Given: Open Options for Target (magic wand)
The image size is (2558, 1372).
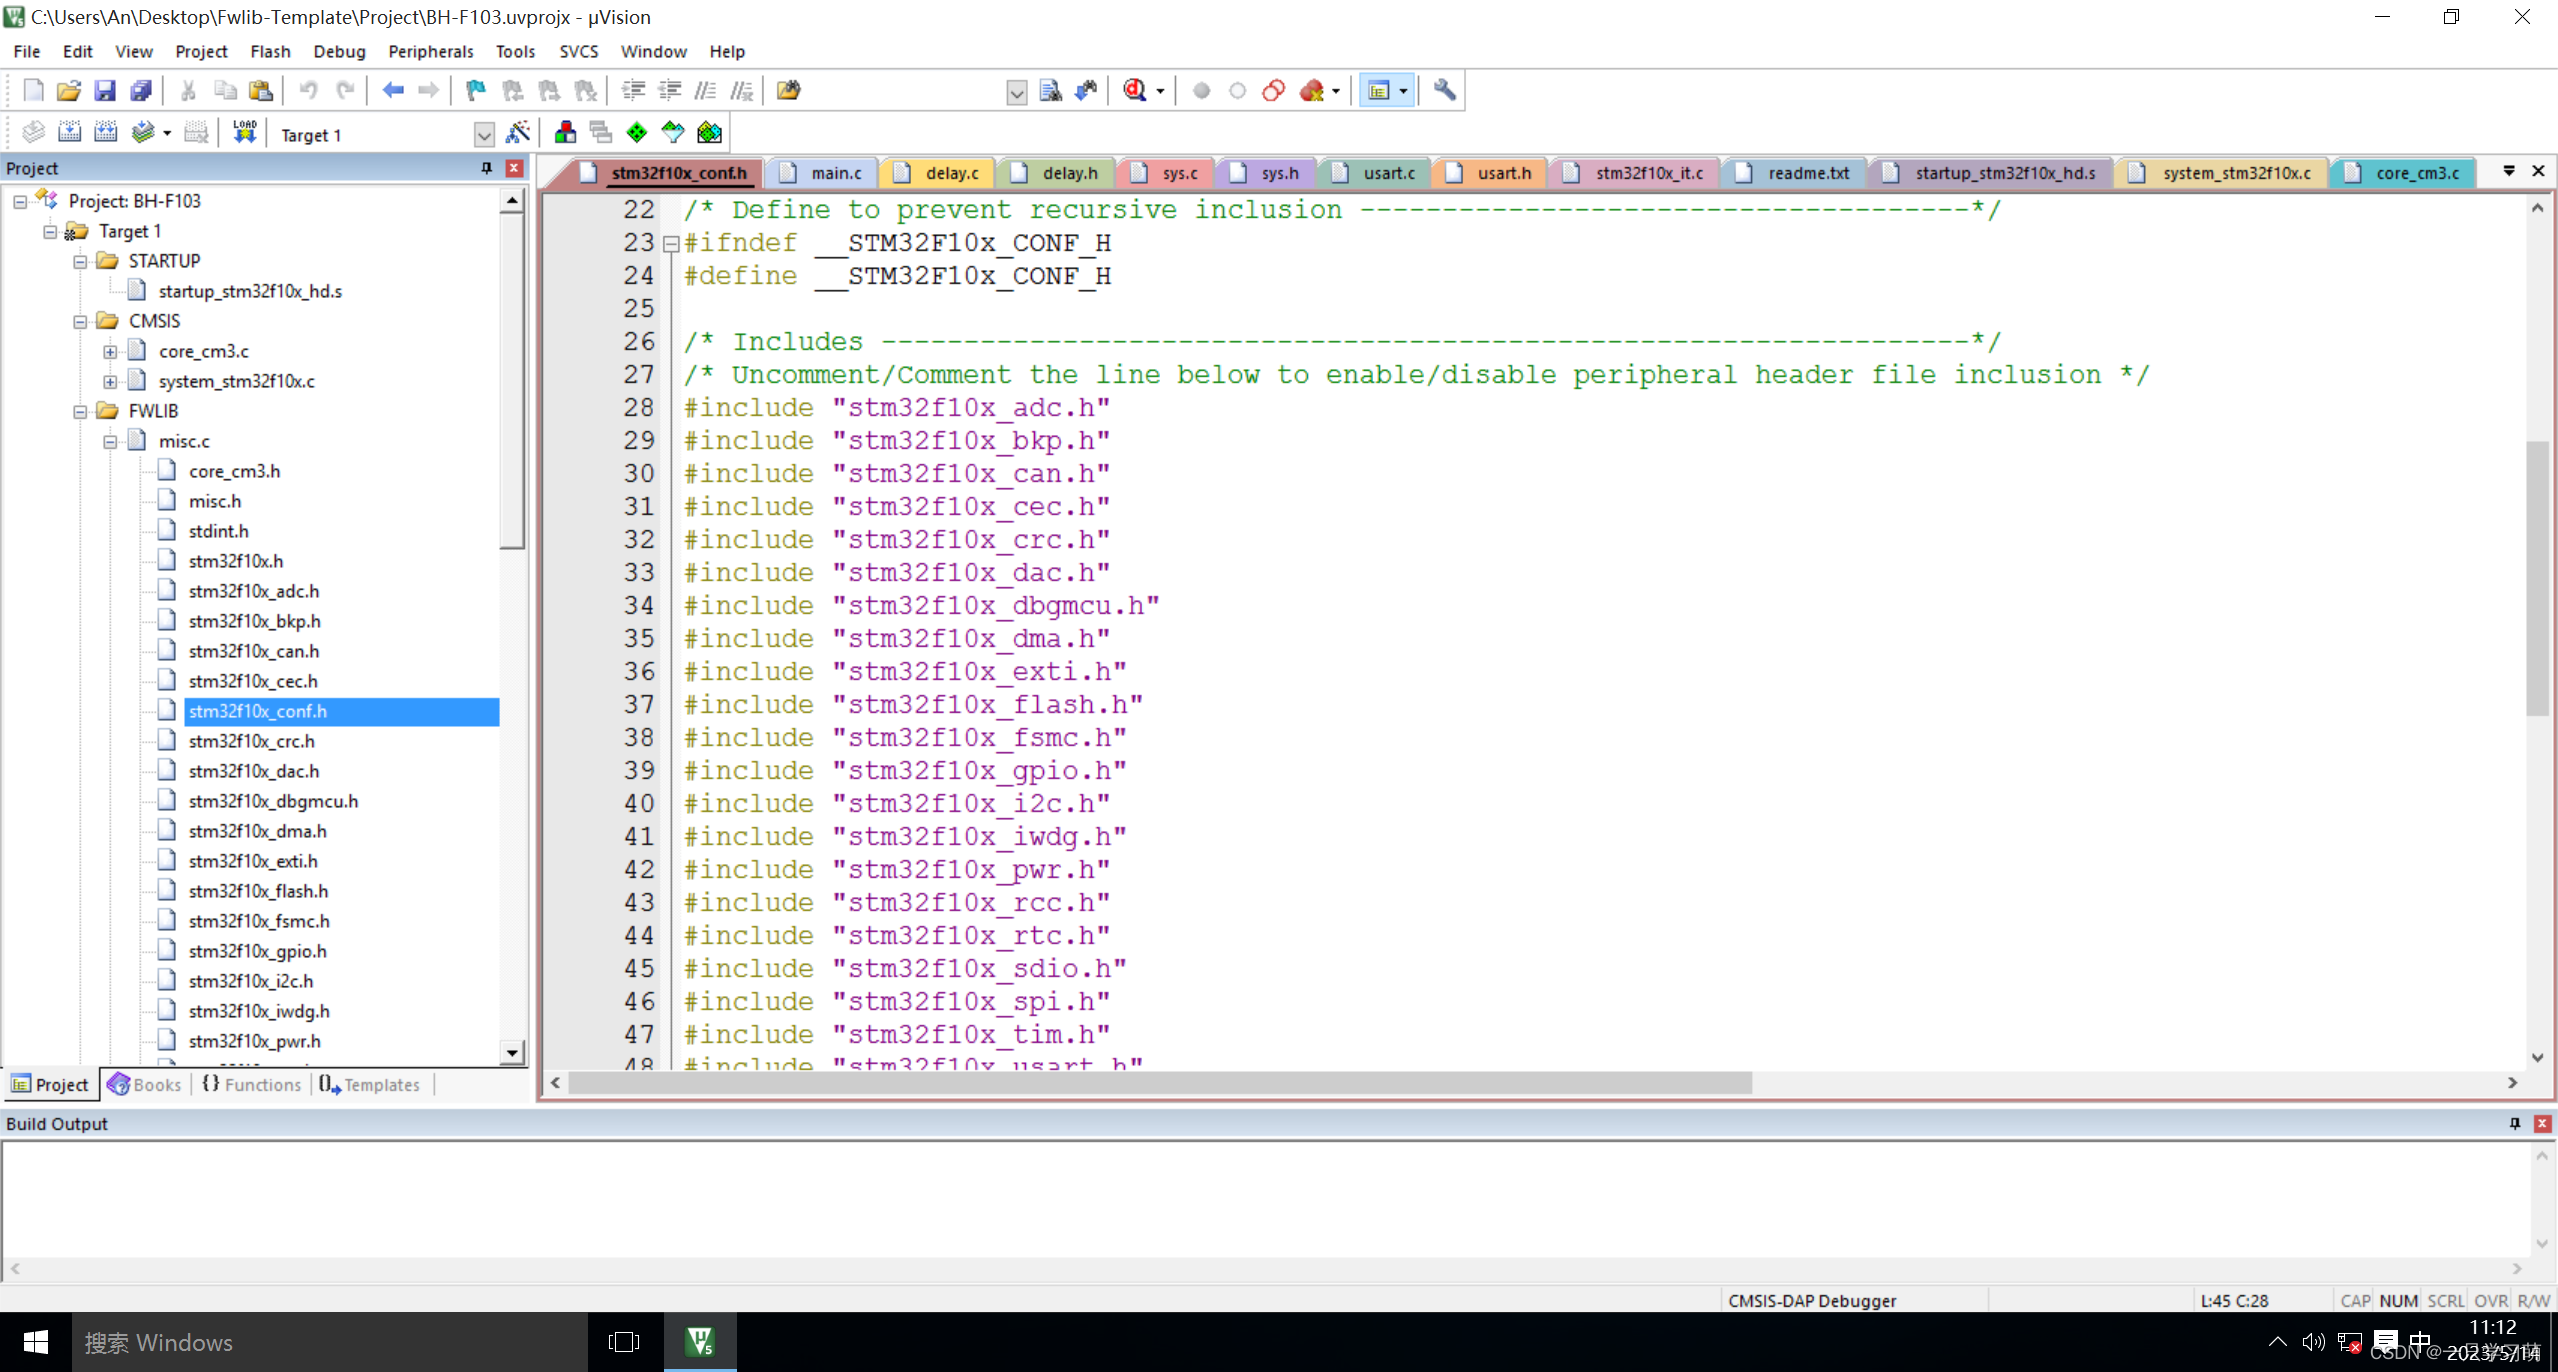Looking at the screenshot, I should [x=518, y=133].
